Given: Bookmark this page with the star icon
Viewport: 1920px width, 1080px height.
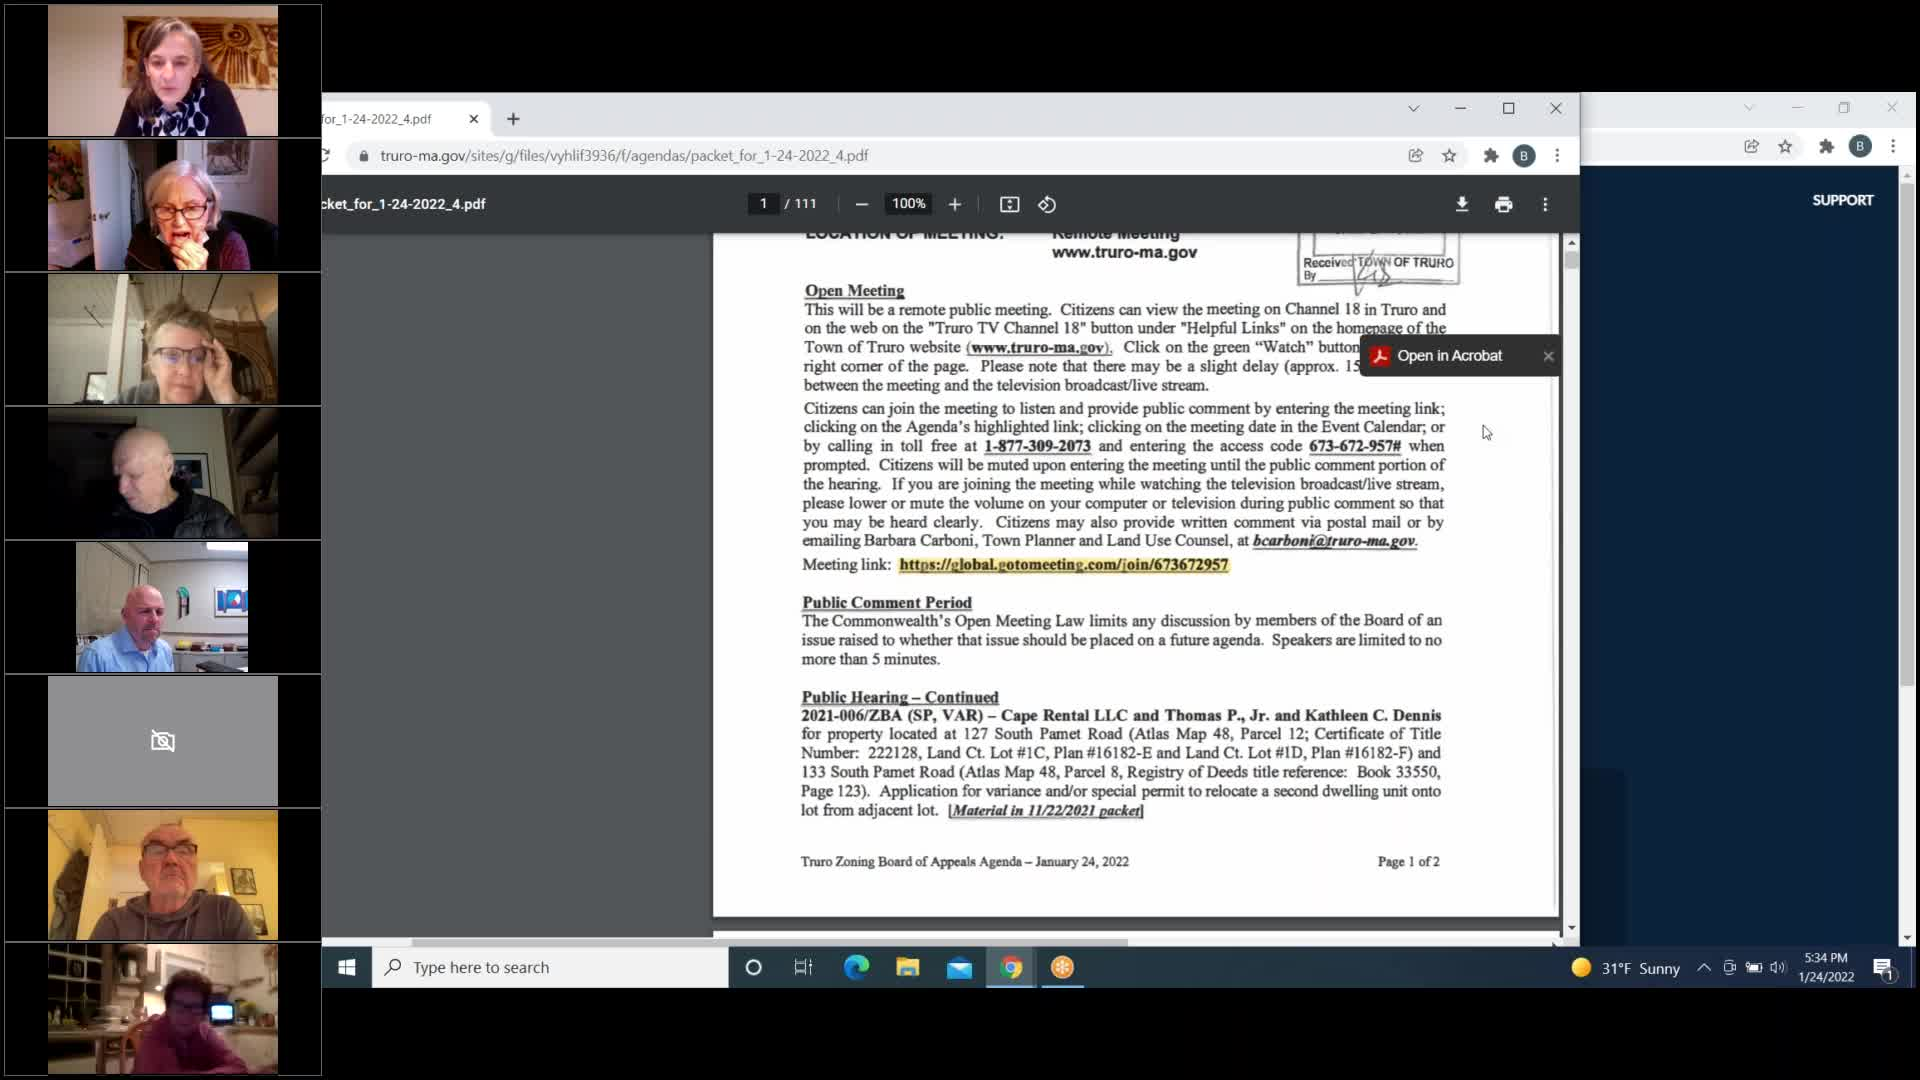Looking at the screenshot, I should [1449, 156].
